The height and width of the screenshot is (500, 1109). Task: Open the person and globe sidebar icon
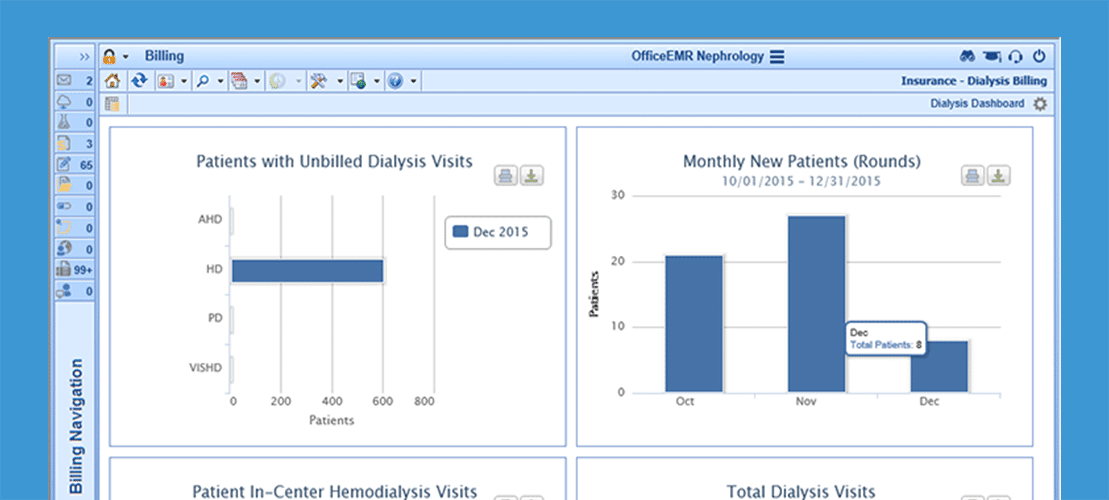click(64, 248)
